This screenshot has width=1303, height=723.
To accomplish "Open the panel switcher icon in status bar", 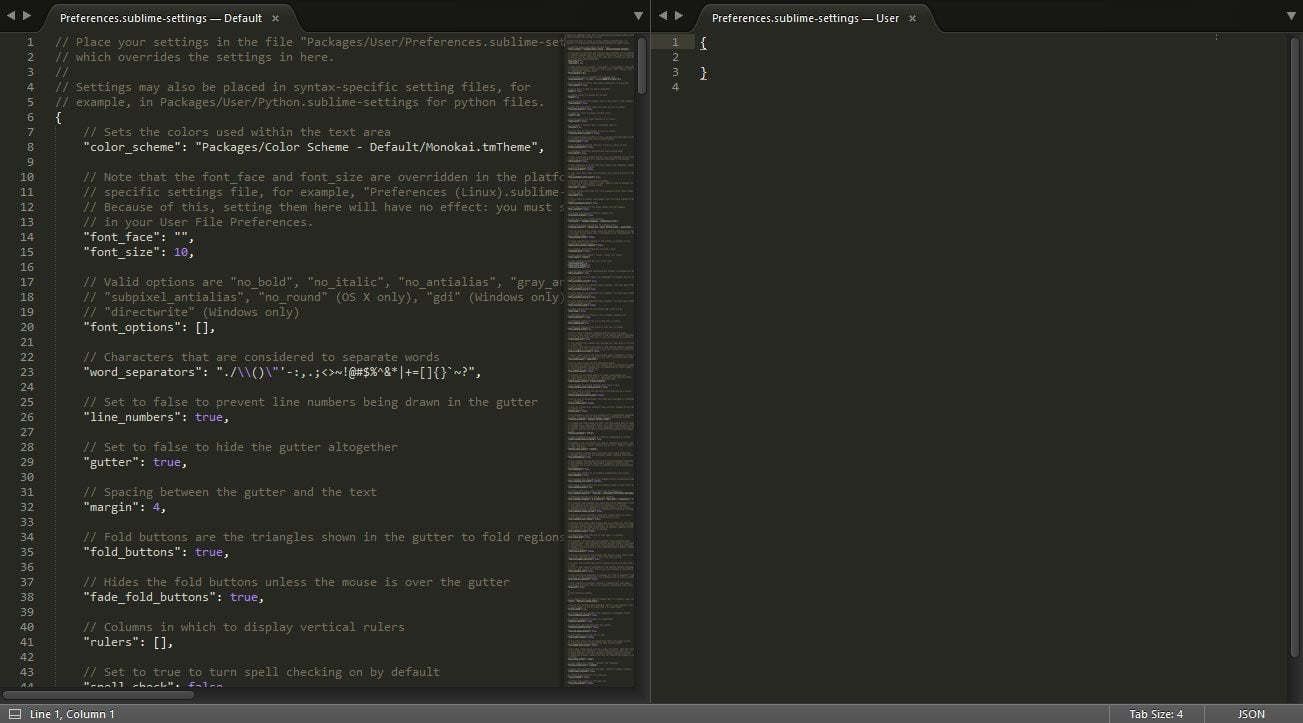I will pos(14,714).
